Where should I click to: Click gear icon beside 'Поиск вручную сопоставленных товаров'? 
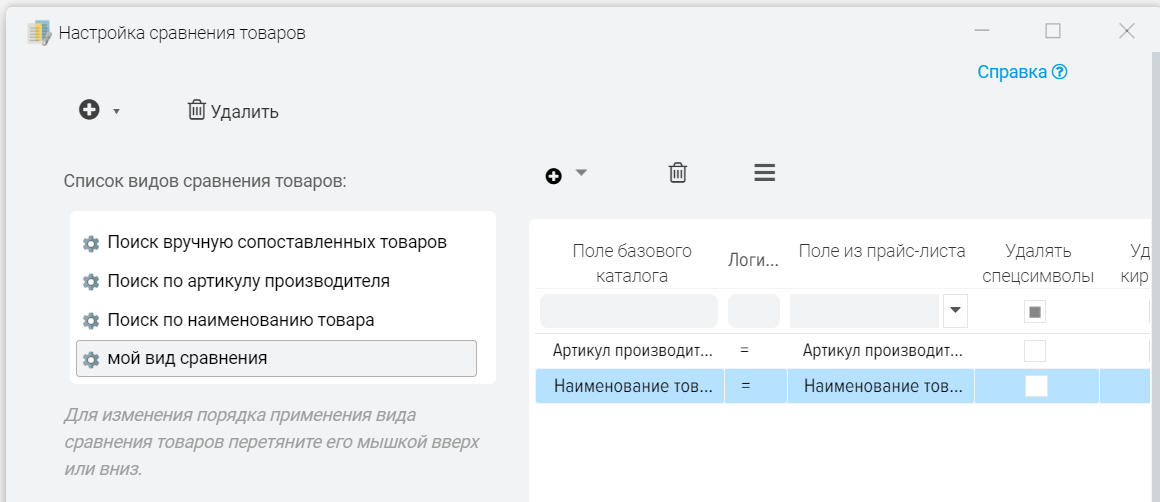coord(91,243)
